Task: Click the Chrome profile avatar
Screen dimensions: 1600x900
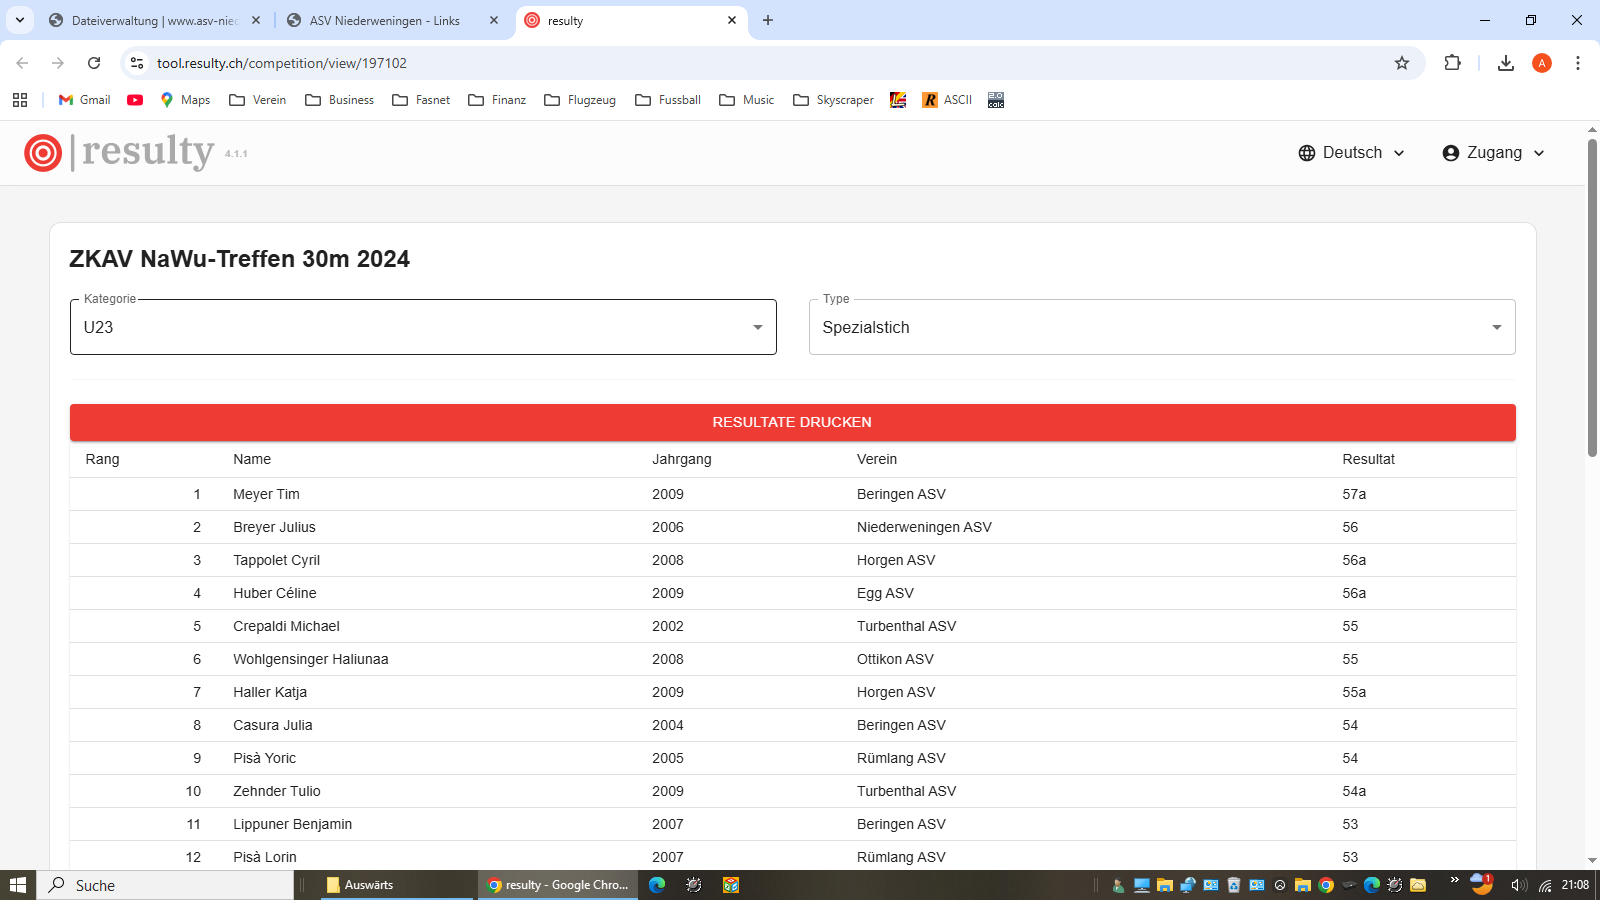Action: (1542, 63)
